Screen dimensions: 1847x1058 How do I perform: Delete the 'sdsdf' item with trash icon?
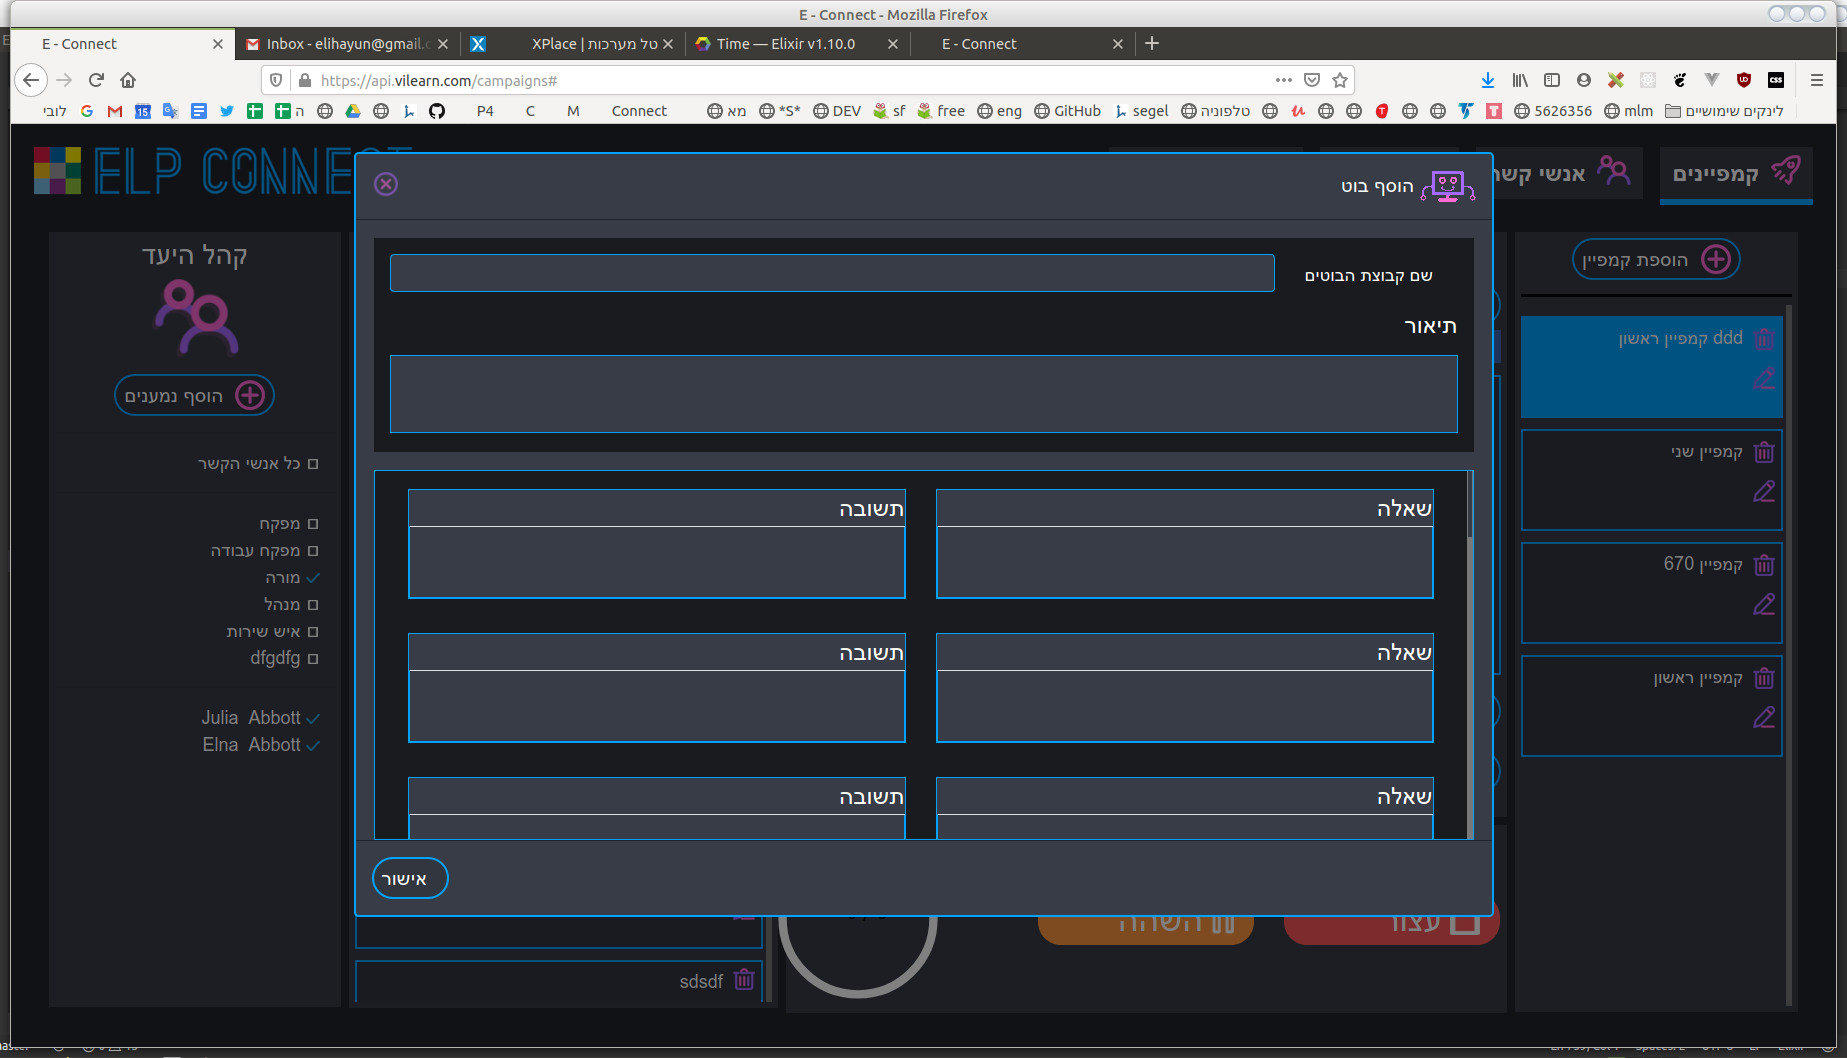[744, 979]
